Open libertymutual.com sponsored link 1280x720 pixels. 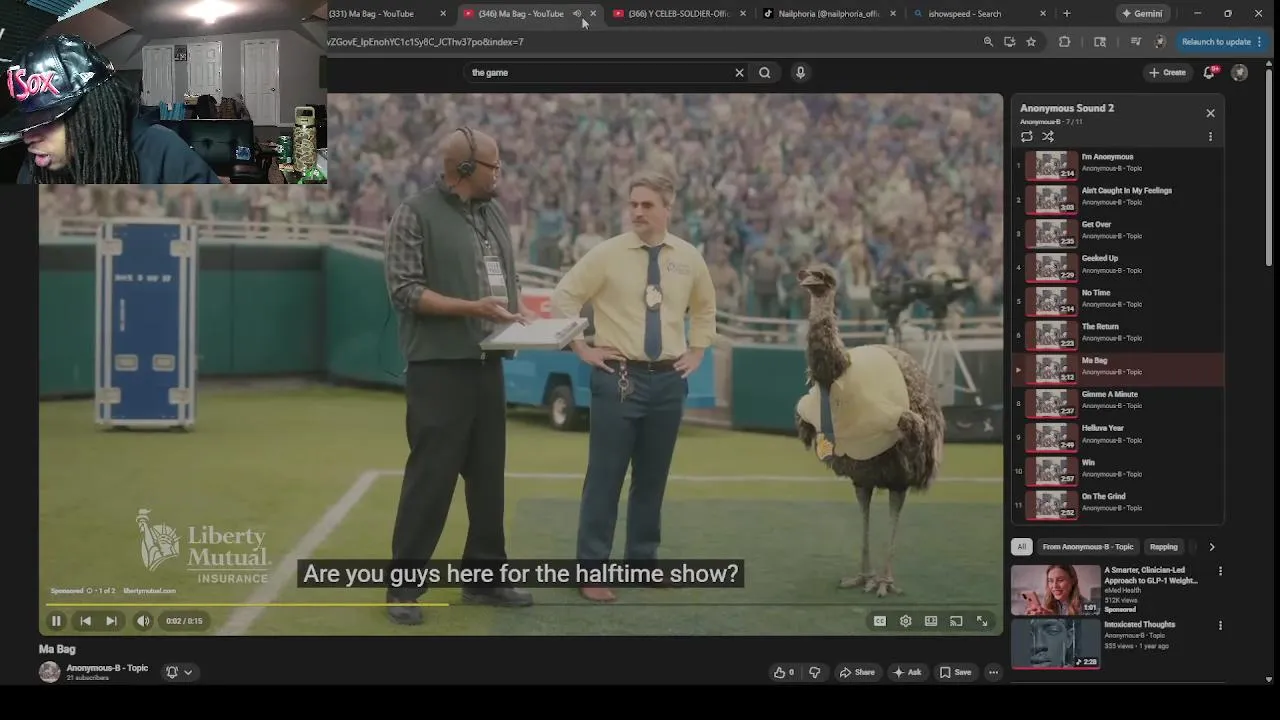(x=149, y=591)
